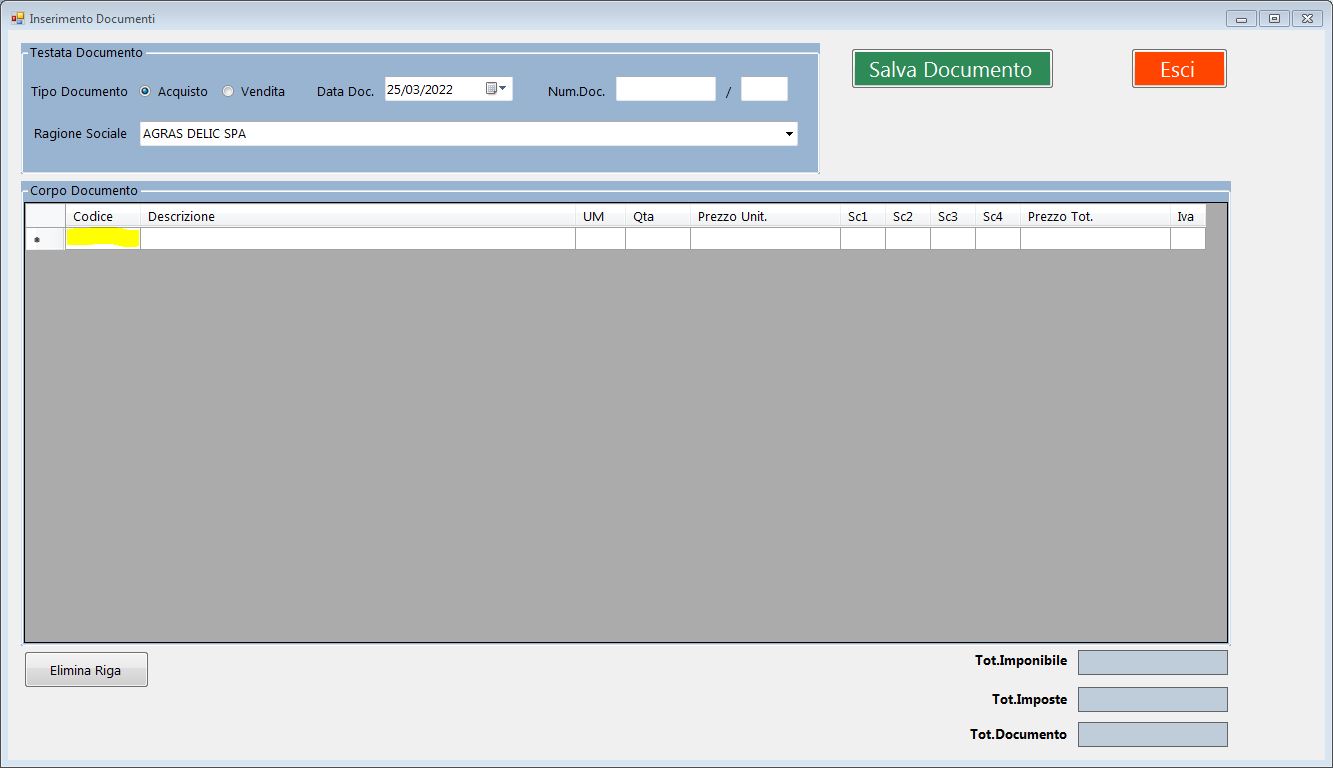This screenshot has height=768, width=1333.
Task: Click the Iva column header
Action: (1188, 216)
